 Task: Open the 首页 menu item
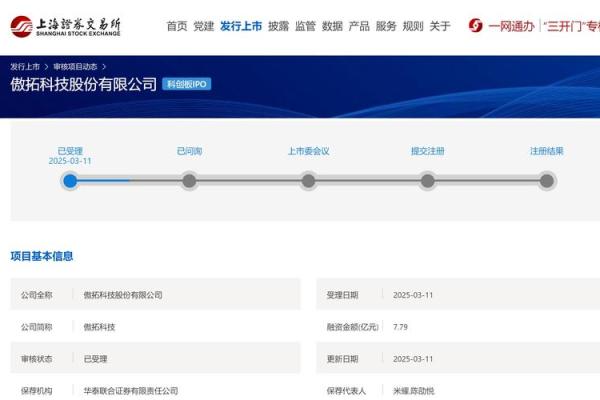click(x=177, y=26)
